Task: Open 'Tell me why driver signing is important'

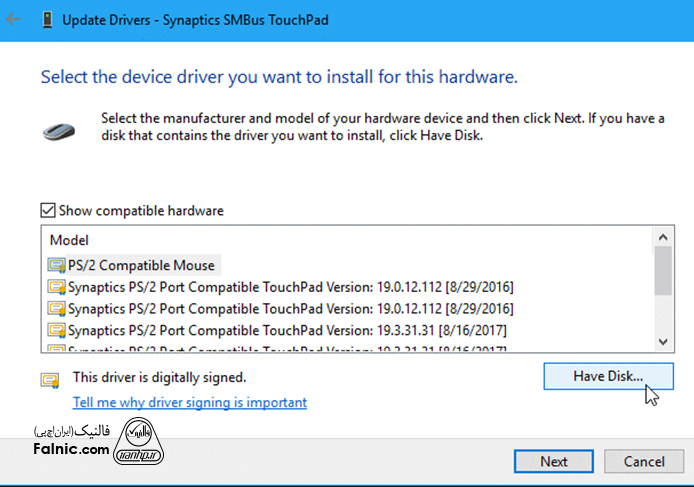Action: [x=190, y=402]
